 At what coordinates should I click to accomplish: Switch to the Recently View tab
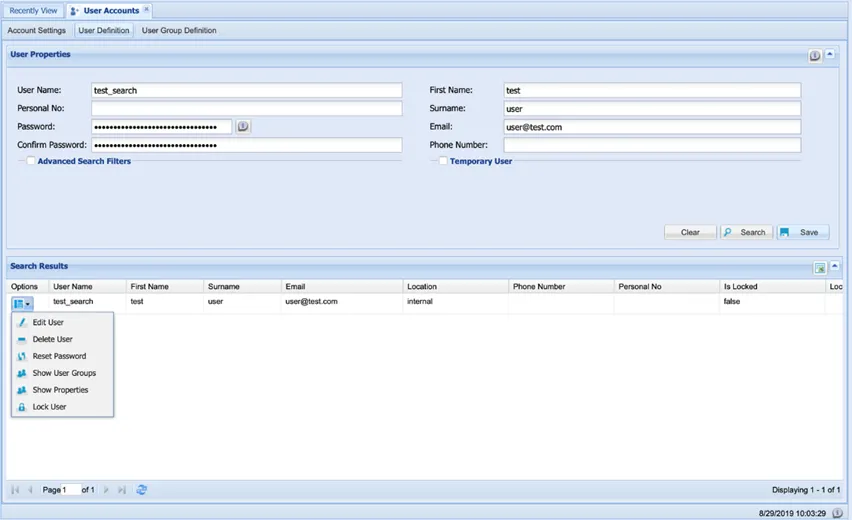pos(33,10)
